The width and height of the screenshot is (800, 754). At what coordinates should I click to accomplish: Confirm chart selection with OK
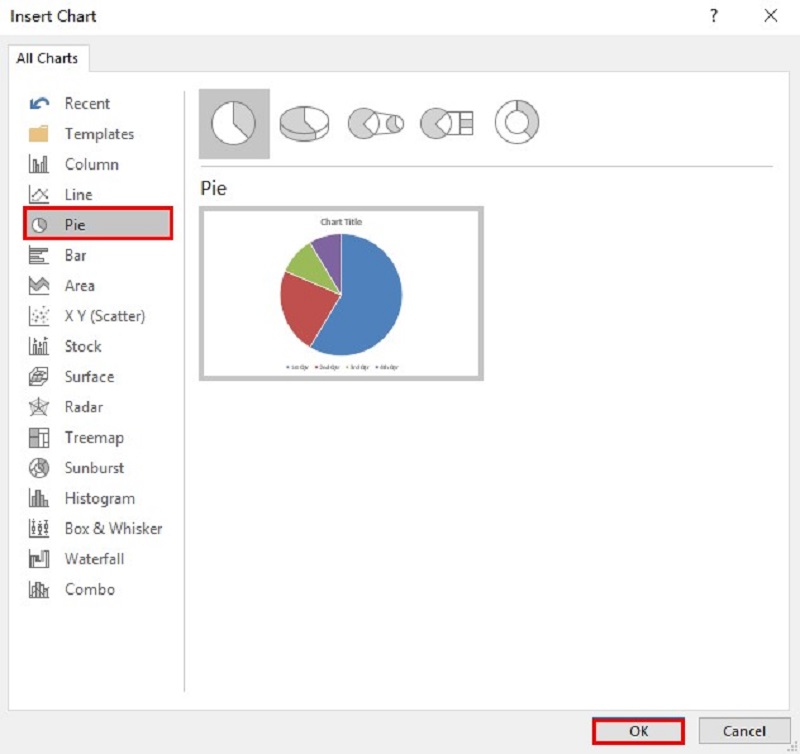pos(637,731)
